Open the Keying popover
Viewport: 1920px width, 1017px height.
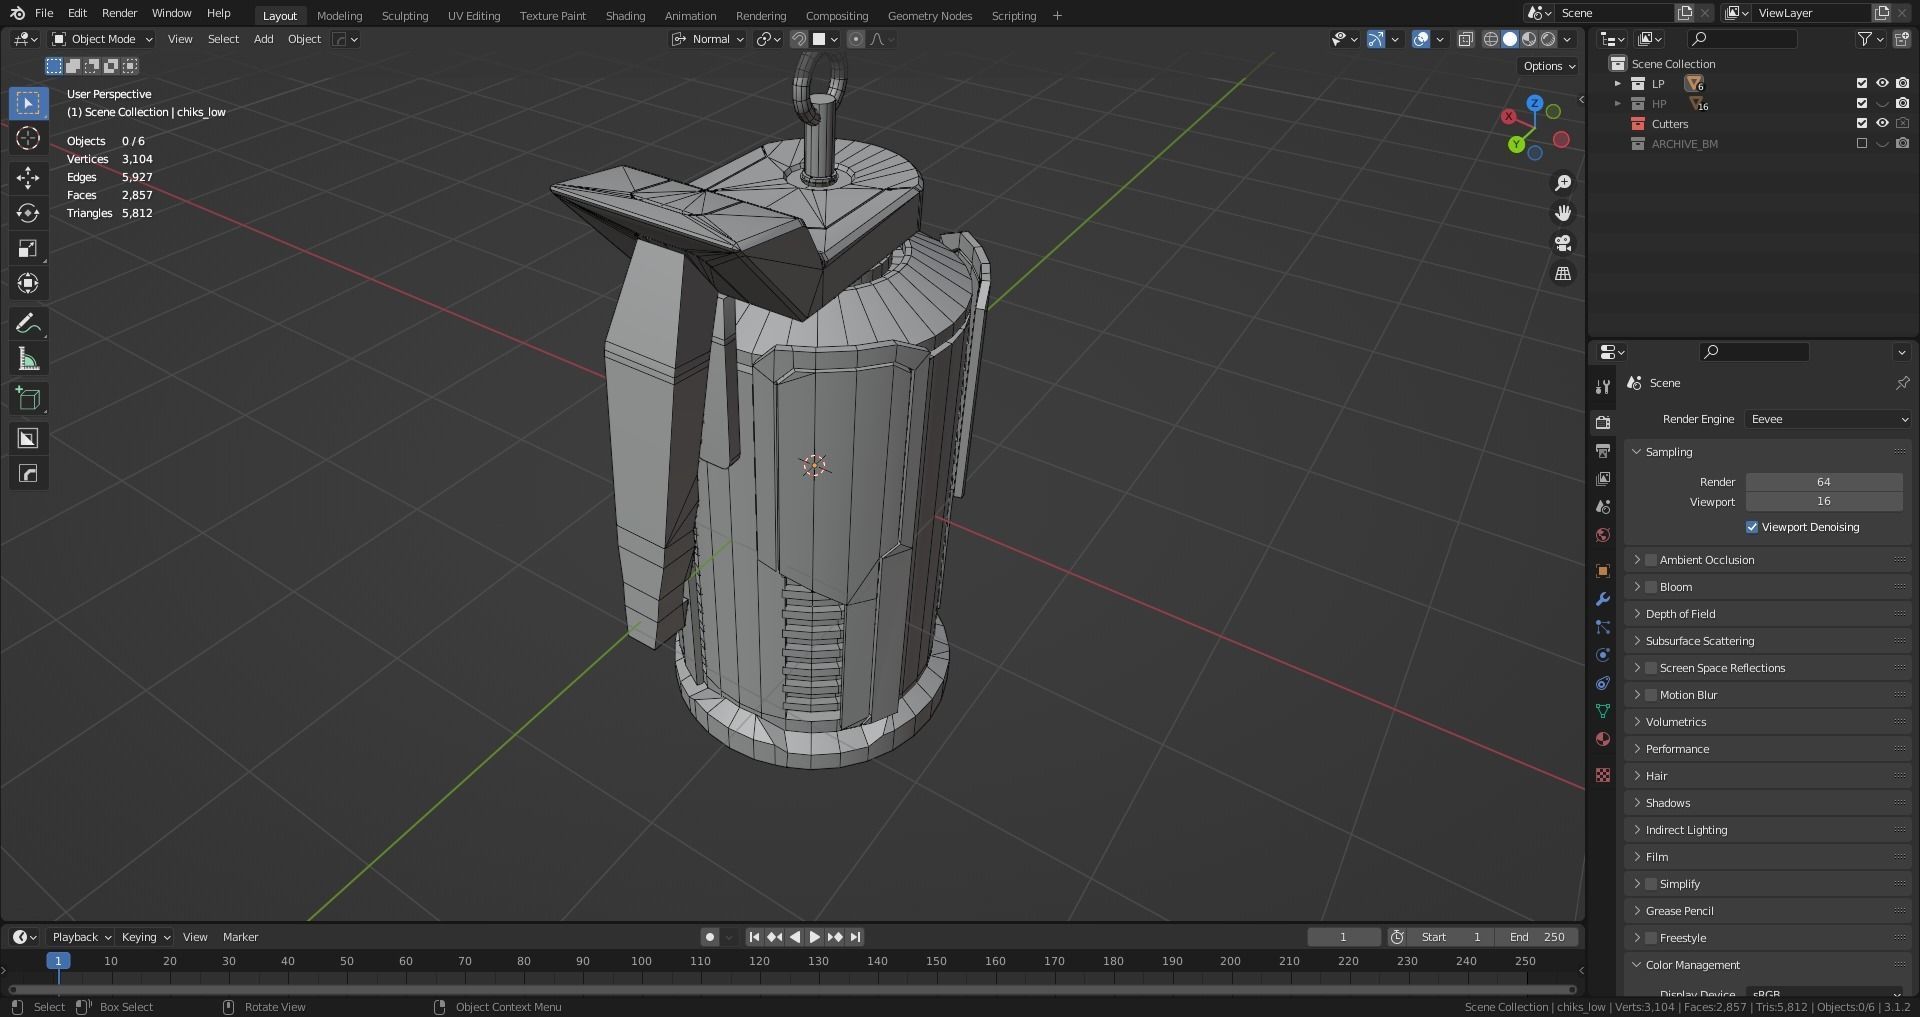pyautogui.click(x=145, y=937)
